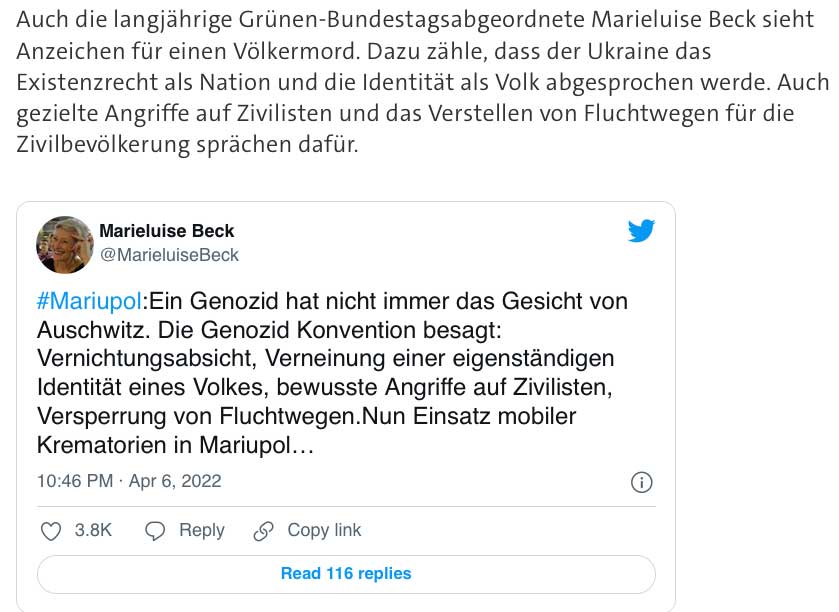
Task: Click the Copy link text label
Action: (x=324, y=531)
